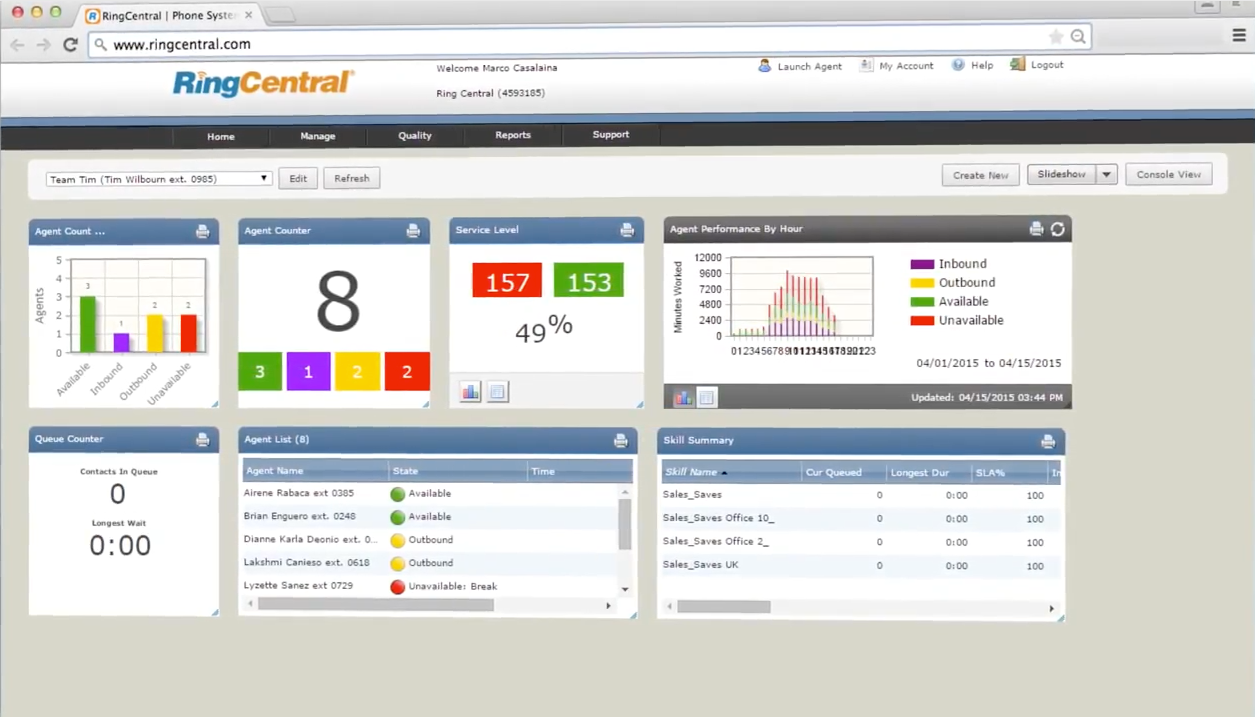This screenshot has width=1255, height=717.
Task: Open the Support menu
Action: tap(611, 134)
